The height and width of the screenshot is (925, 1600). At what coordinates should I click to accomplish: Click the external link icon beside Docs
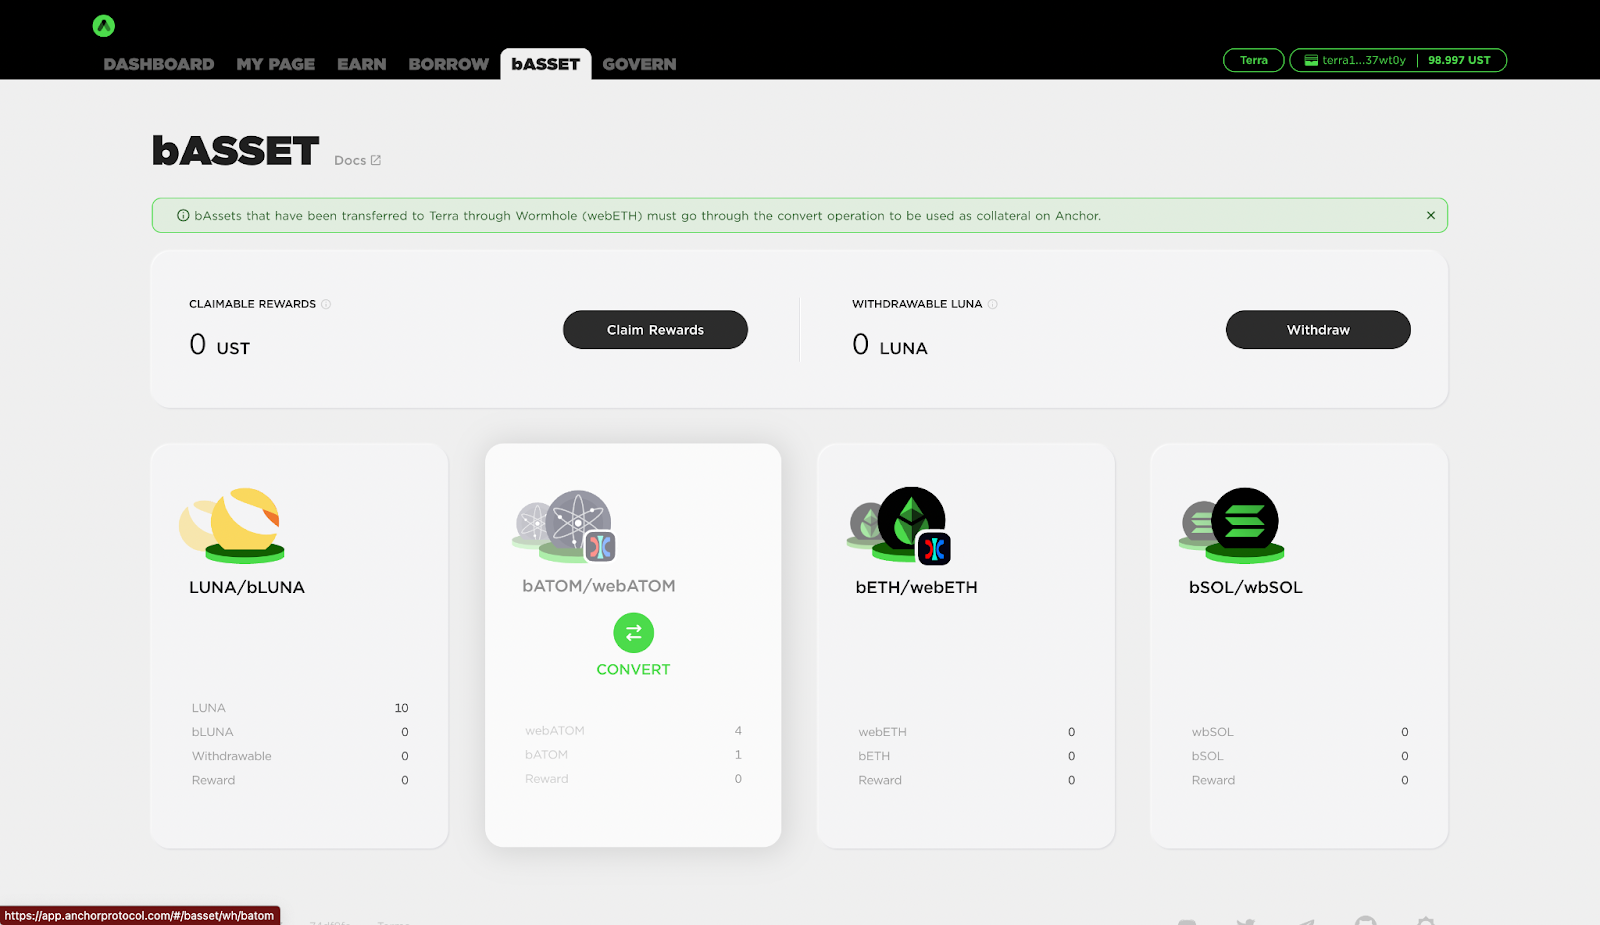pos(376,160)
